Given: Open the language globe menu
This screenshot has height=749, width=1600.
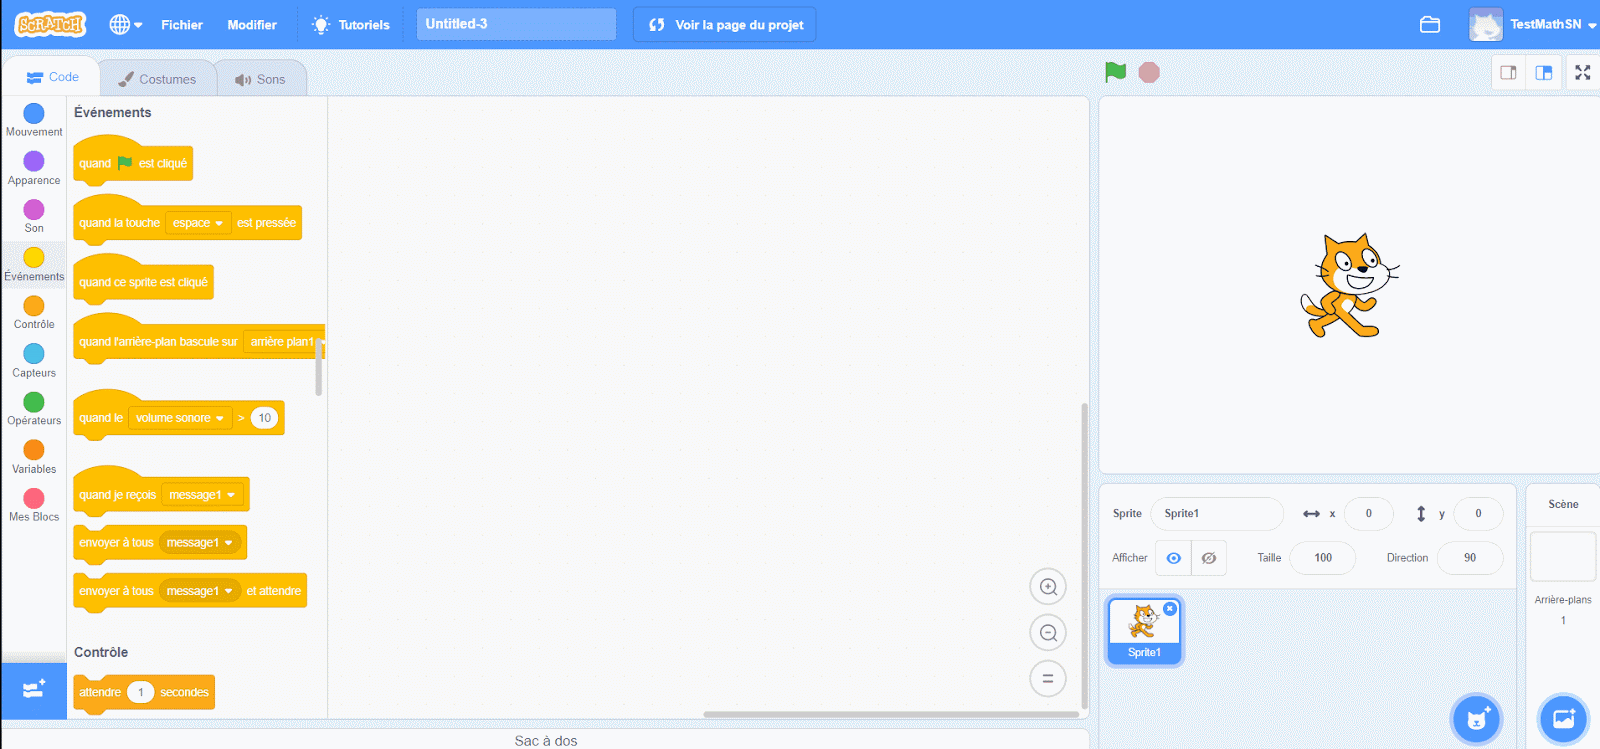Looking at the screenshot, I should pyautogui.click(x=125, y=24).
